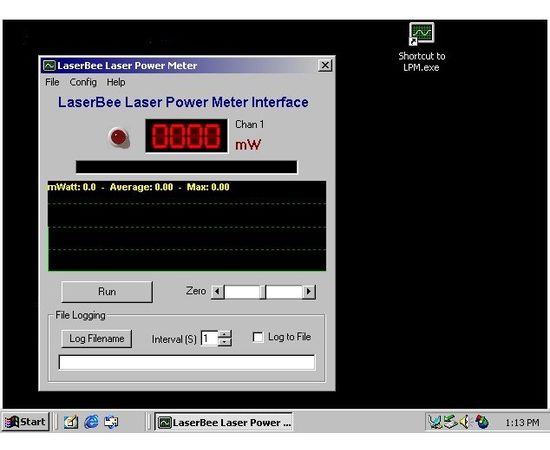
Task: Increase the Interval value with up arrow
Action: (225, 334)
